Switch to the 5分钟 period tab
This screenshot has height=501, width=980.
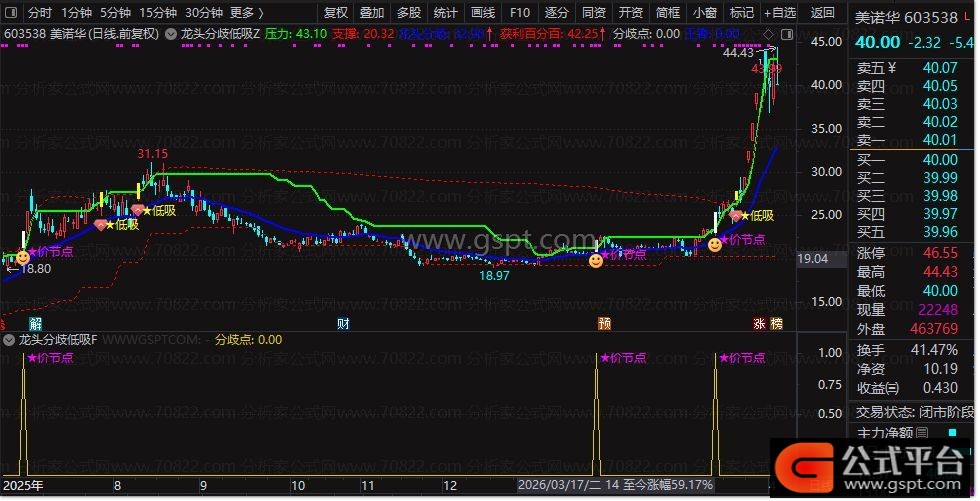(x=117, y=13)
